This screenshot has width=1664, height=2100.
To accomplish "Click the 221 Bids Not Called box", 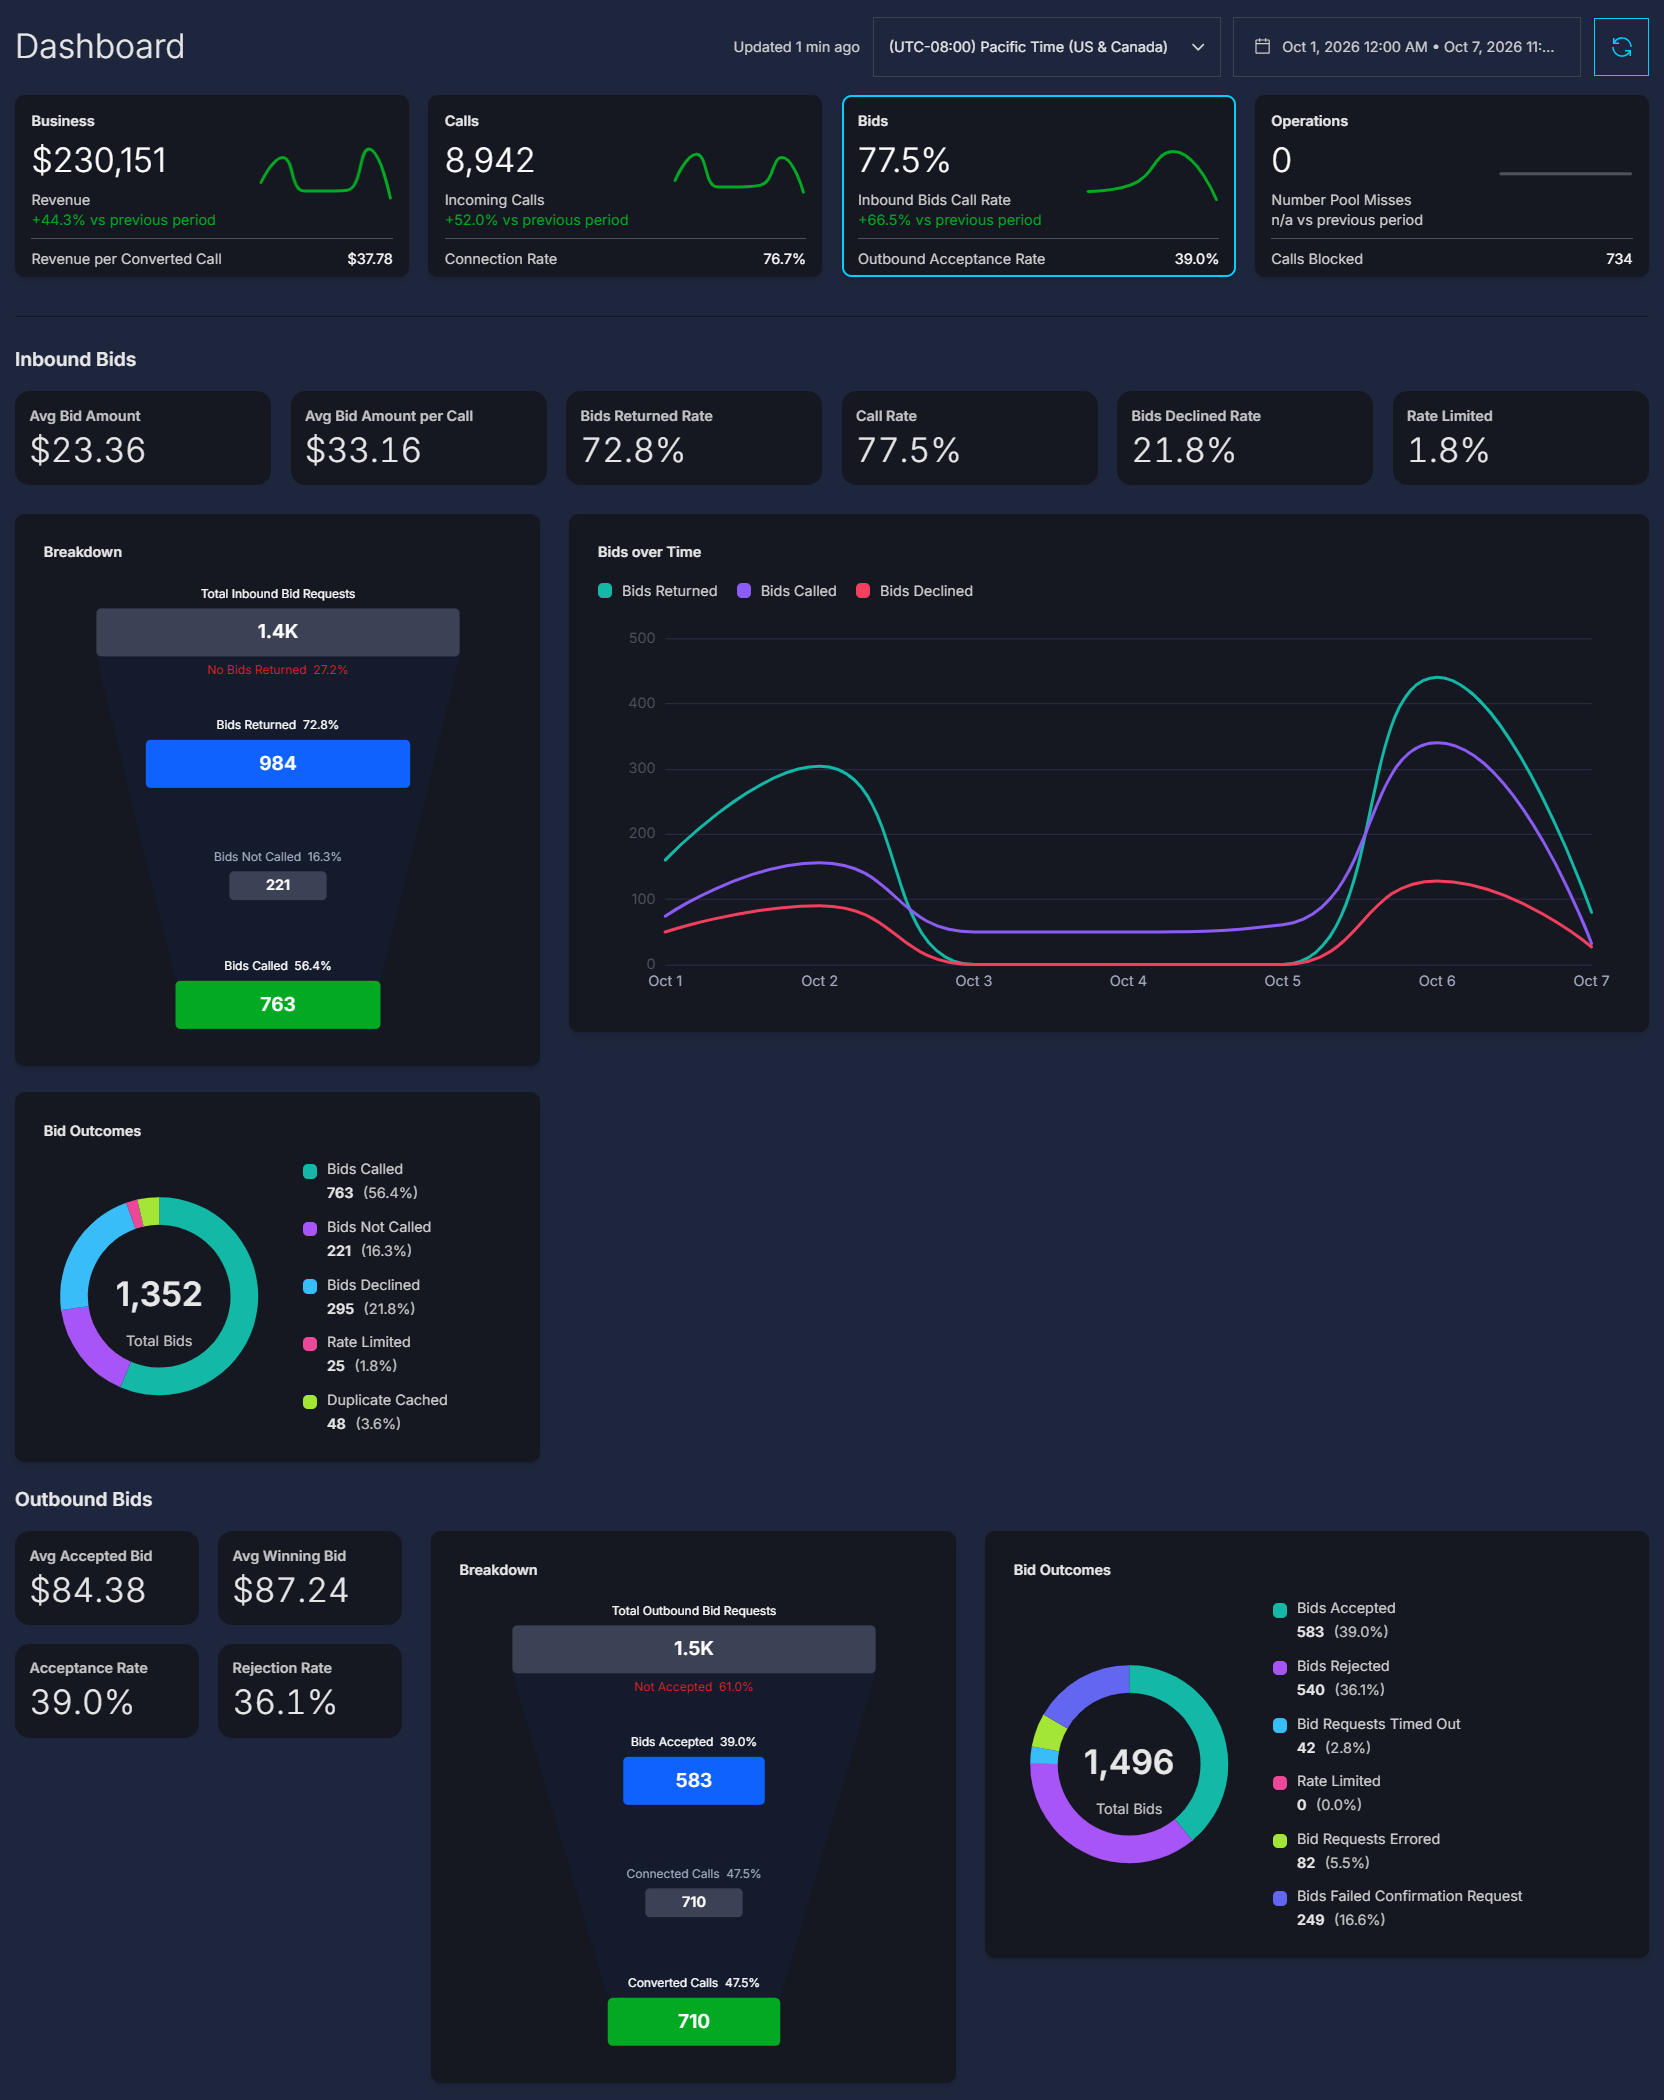I will 278,885.
